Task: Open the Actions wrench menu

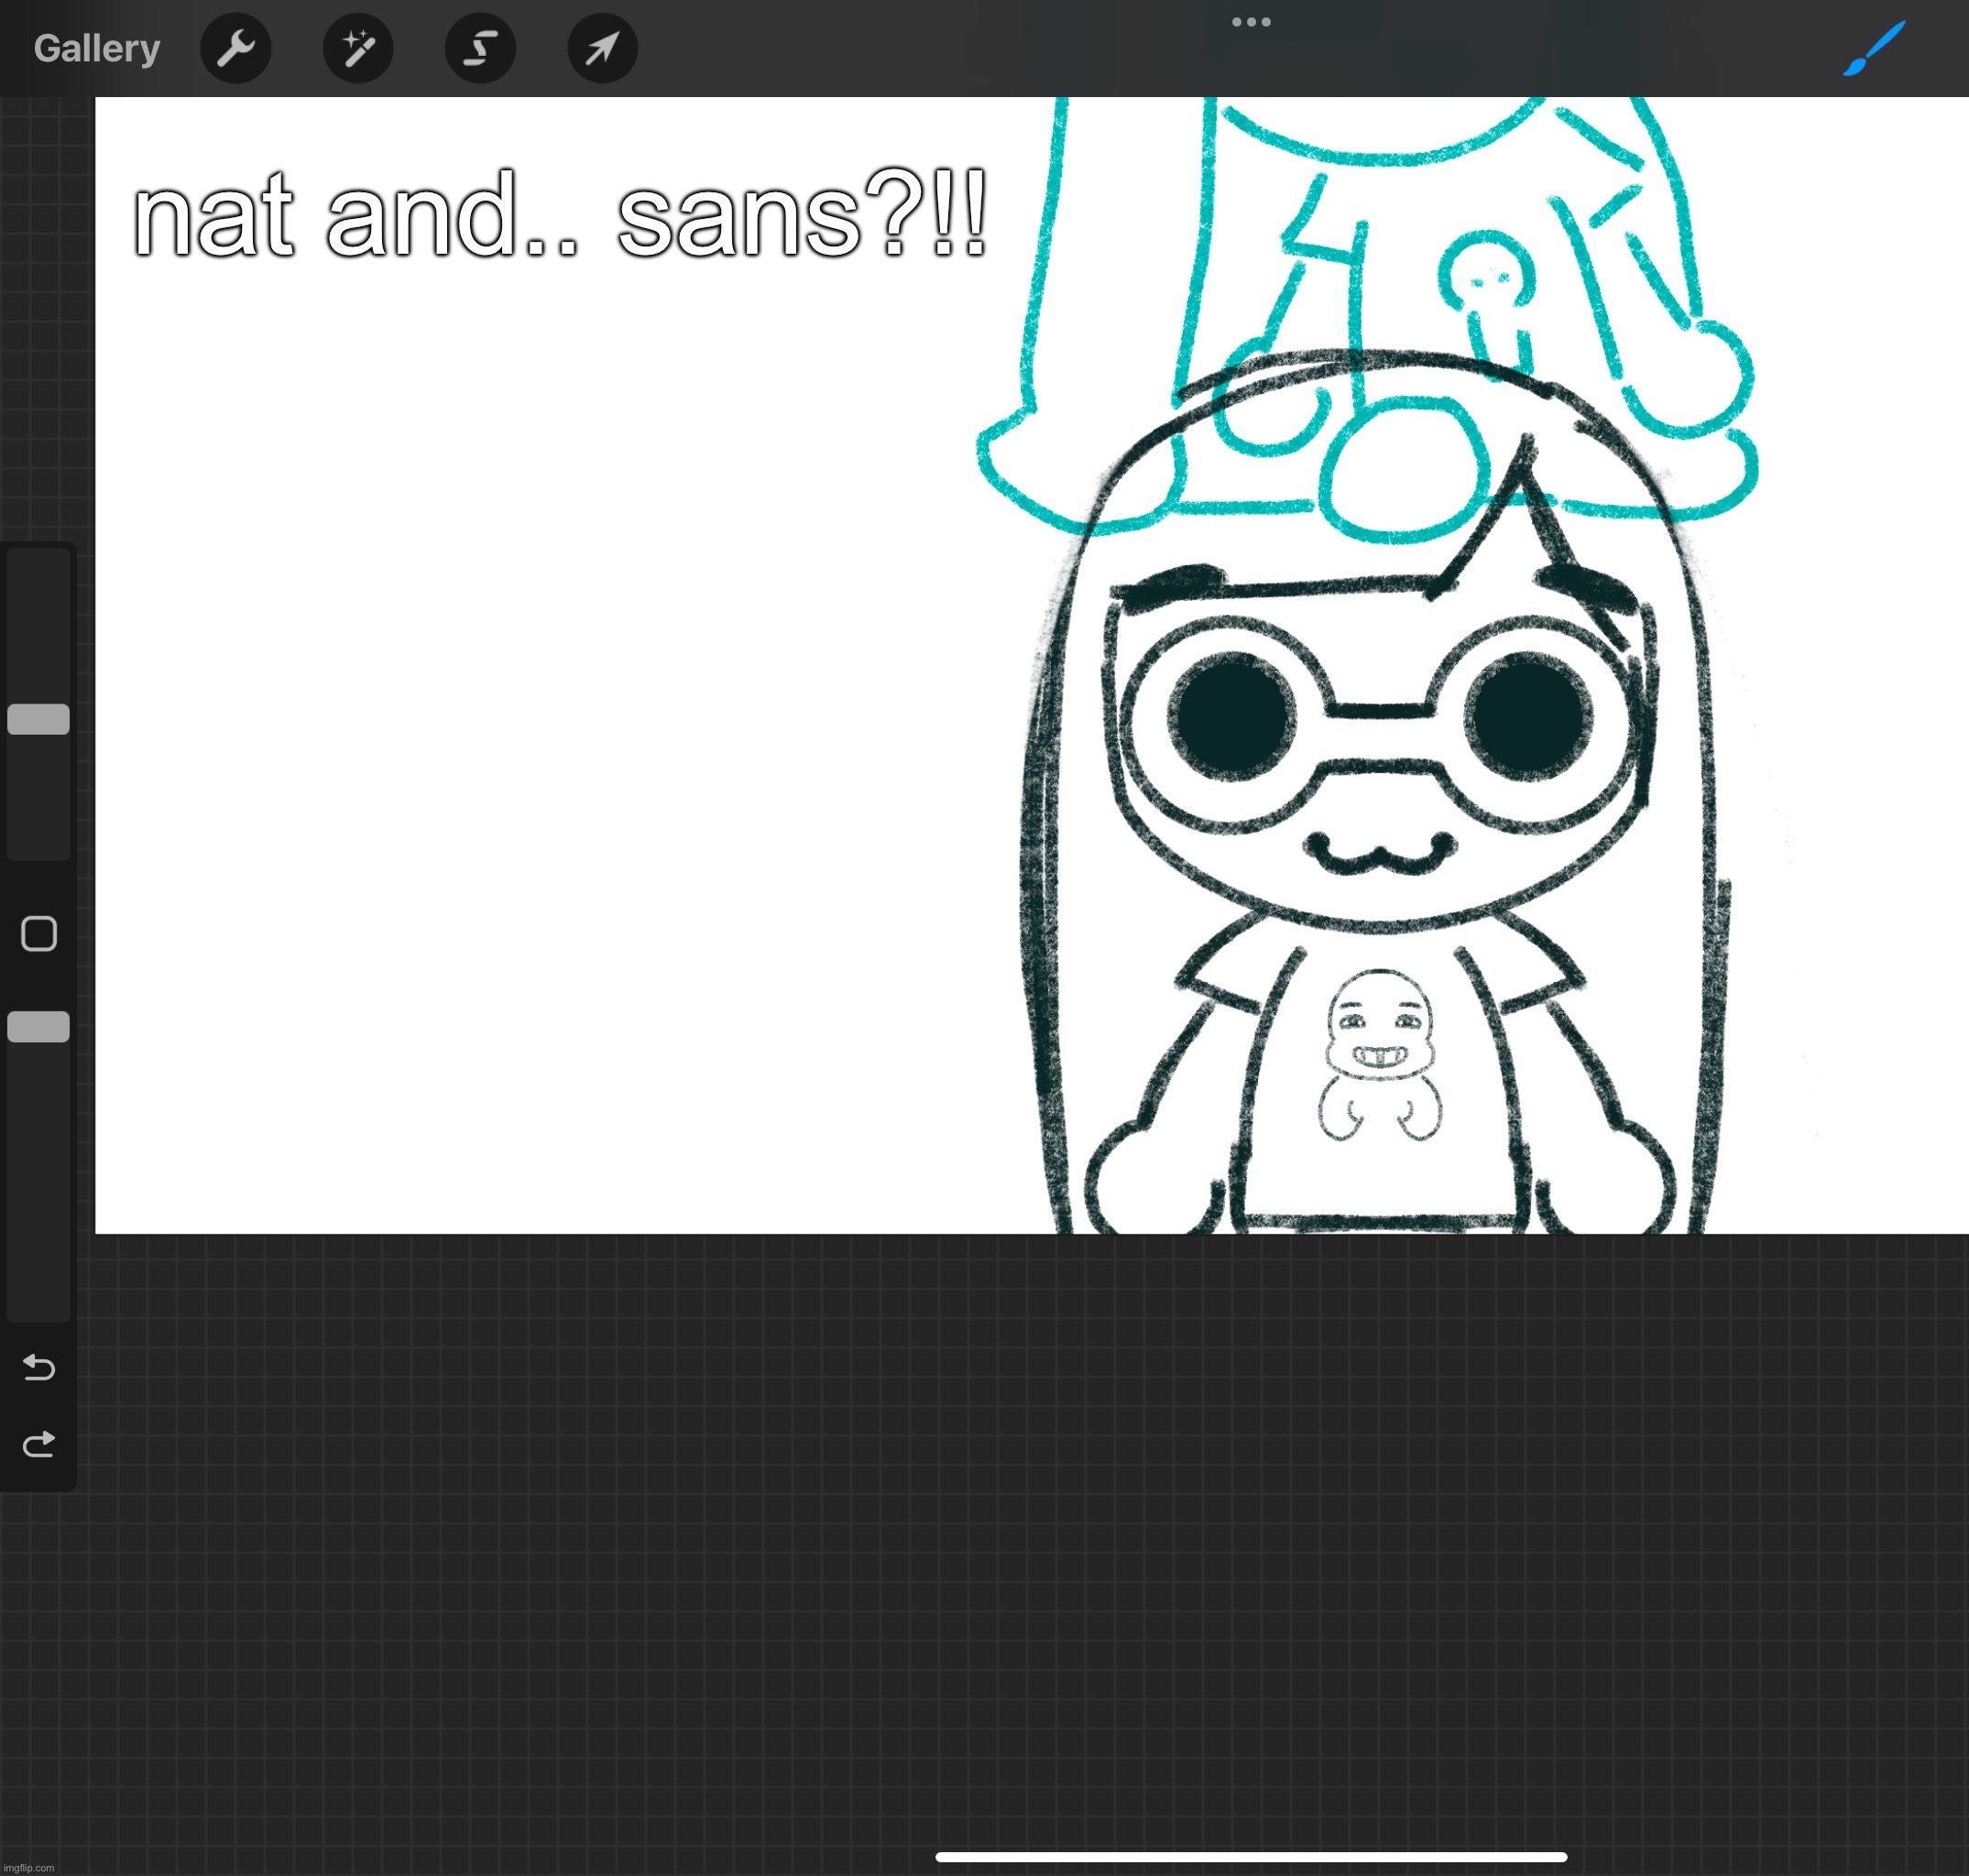Action: 236,48
